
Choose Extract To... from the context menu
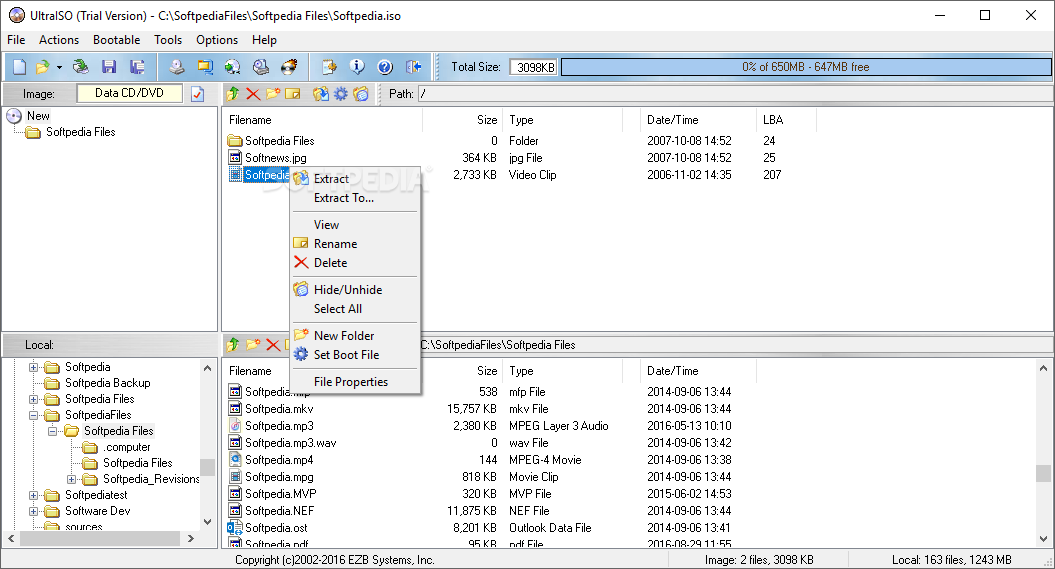355,198
